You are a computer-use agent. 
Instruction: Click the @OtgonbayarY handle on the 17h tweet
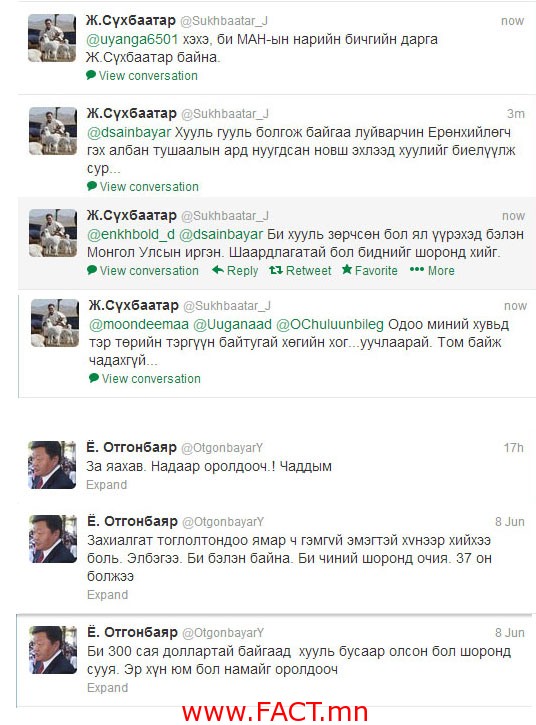(x=222, y=448)
